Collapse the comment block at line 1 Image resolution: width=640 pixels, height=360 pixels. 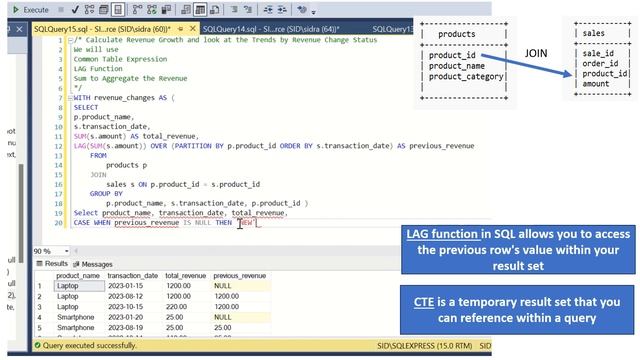tap(71, 40)
